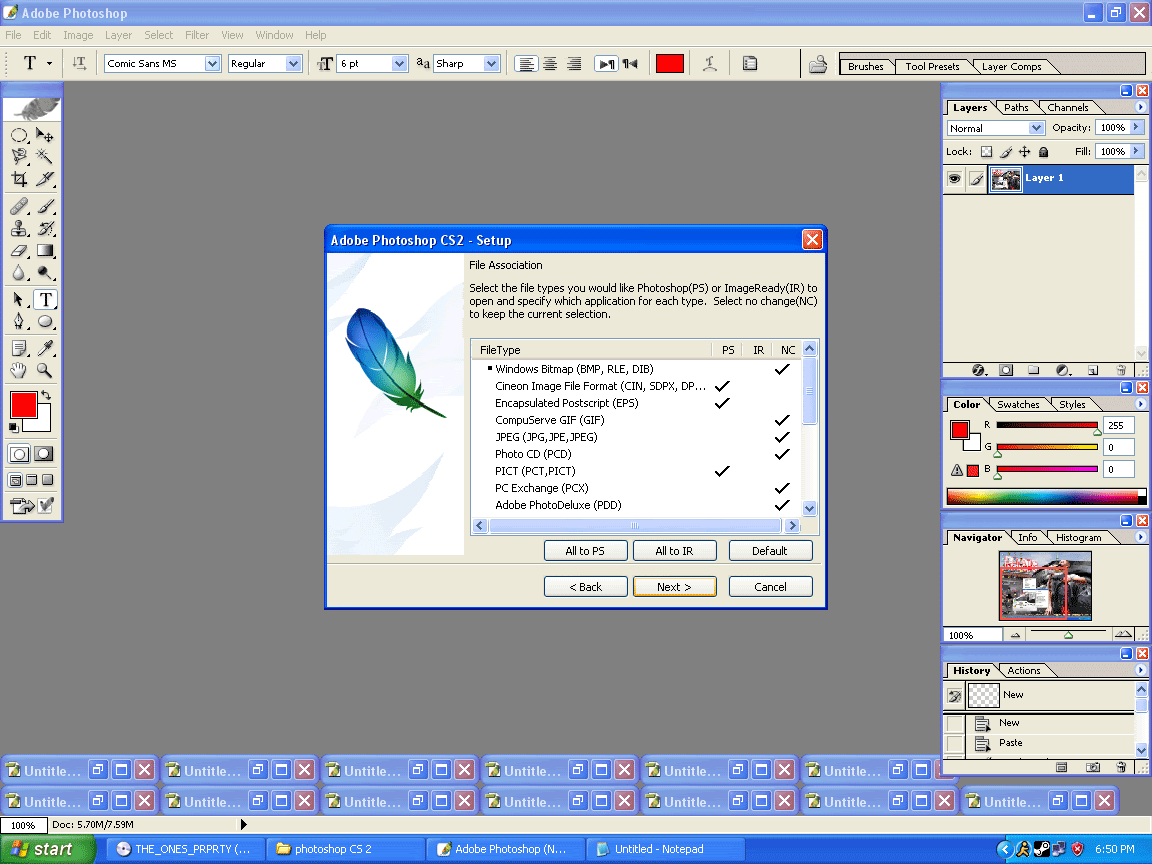
Task: Toggle lock transparent pixels in Layers panel
Action: click(987, 152)
